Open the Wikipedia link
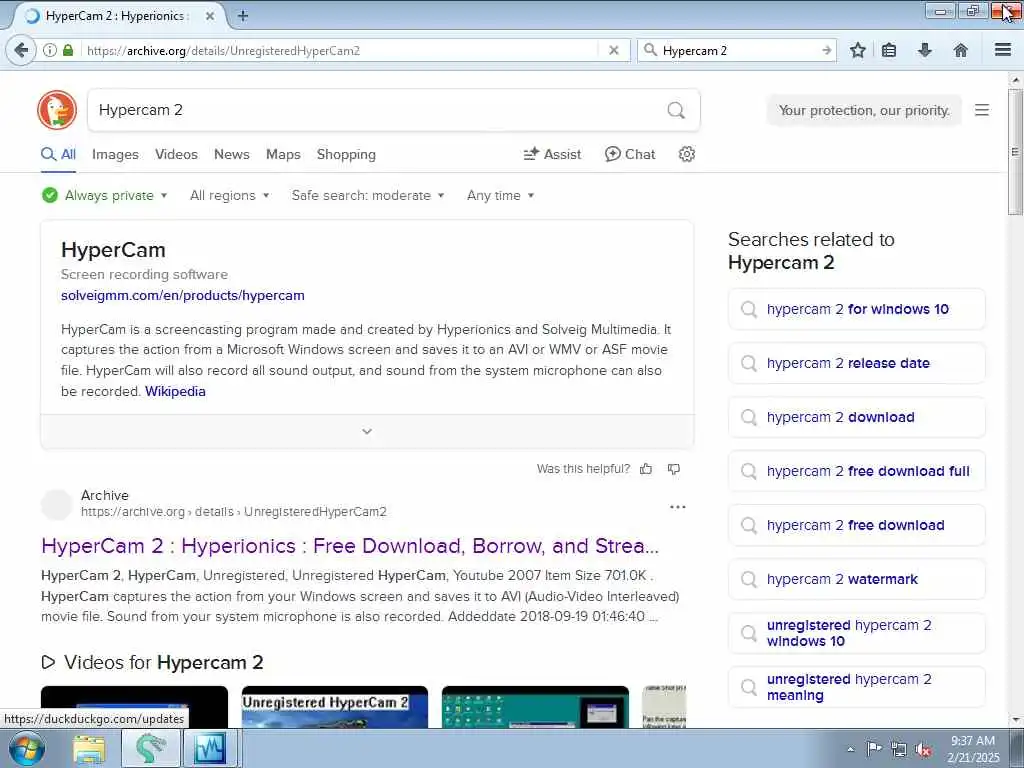Image resolution: width=1024 pixels, height=768 pixels. click(x=175, y=391)
